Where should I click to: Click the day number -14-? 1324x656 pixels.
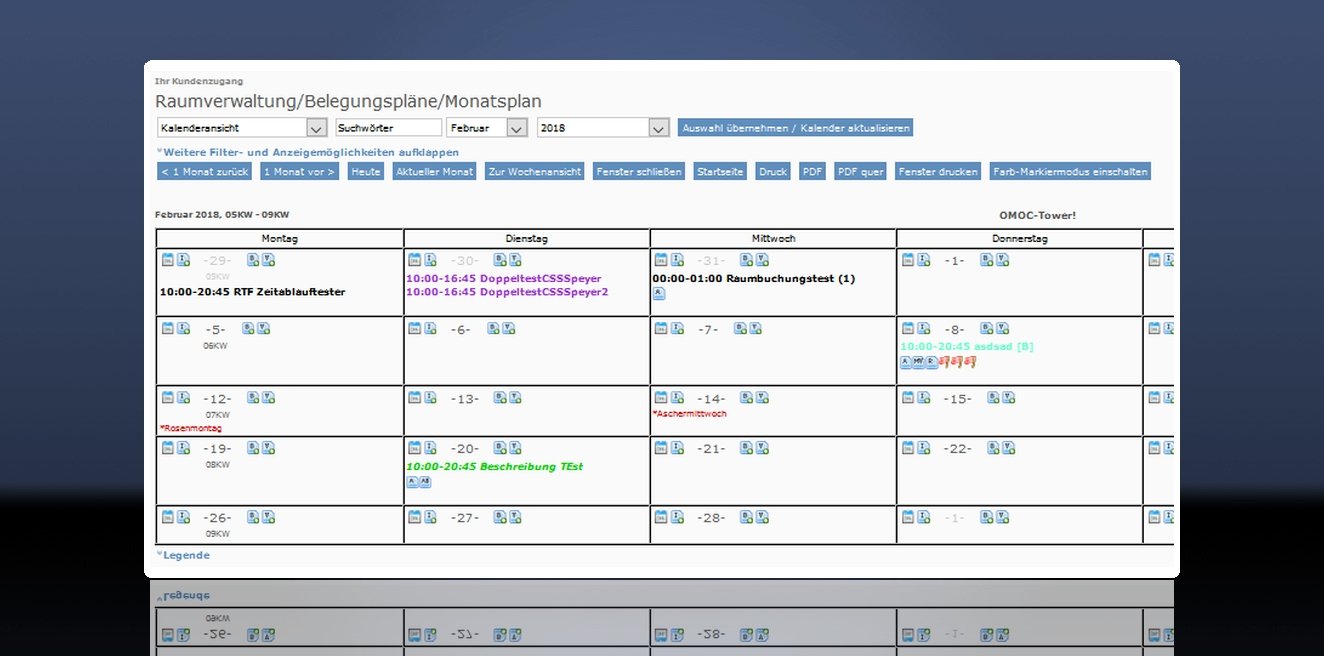[x=712, y=398]
